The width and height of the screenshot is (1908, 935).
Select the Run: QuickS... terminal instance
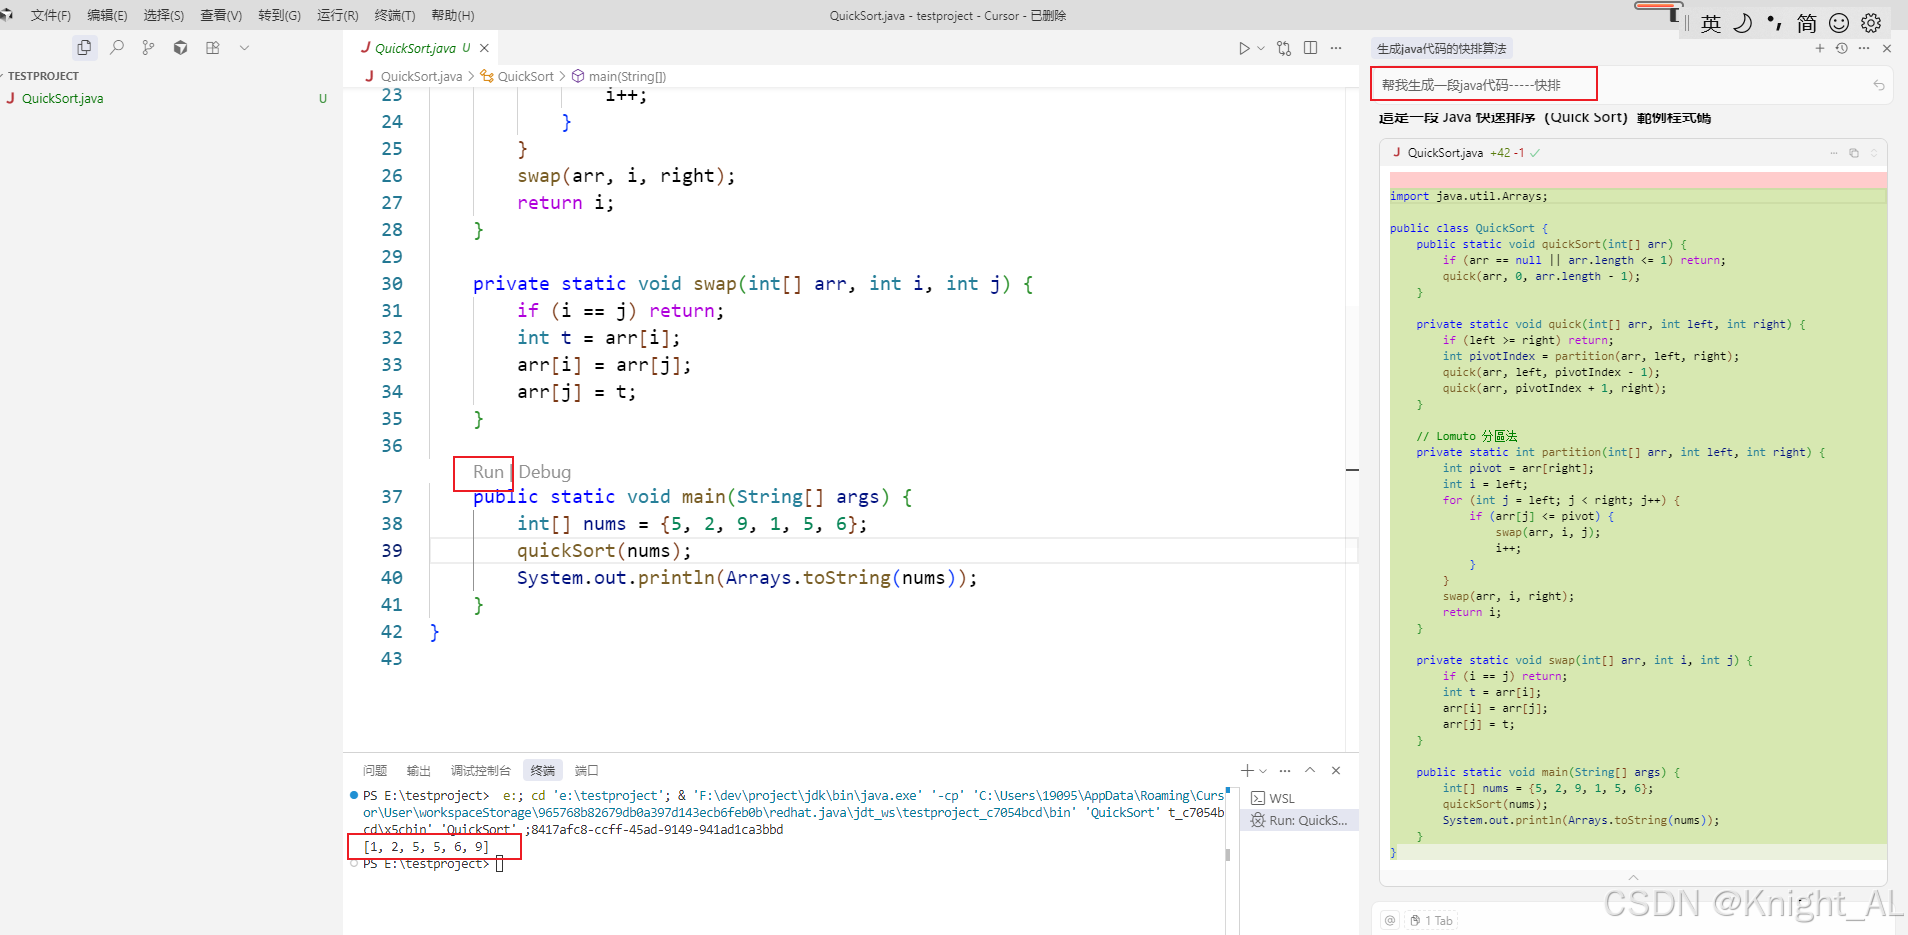coord(1299,820)
